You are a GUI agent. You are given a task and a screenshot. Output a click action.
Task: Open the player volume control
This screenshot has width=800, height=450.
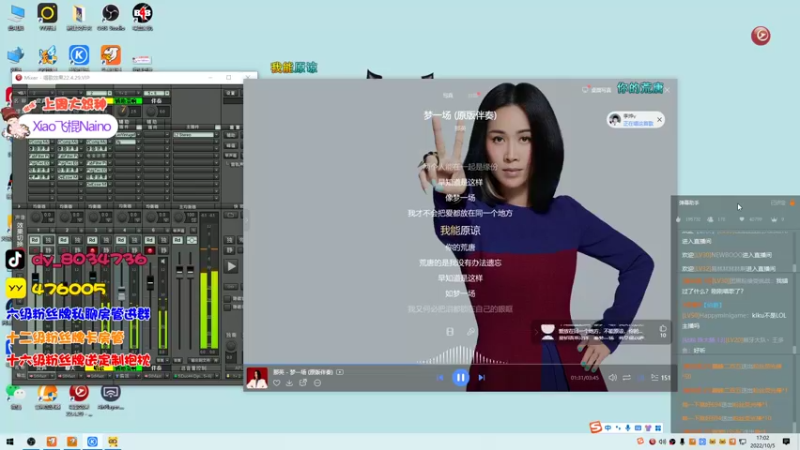click(612, 378)
